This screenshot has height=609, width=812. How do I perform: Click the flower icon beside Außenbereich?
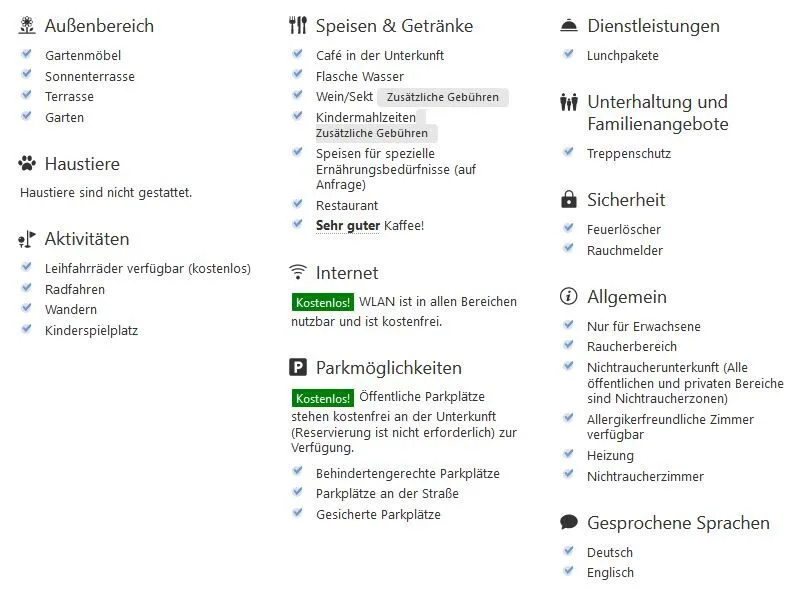click(27, 25)
